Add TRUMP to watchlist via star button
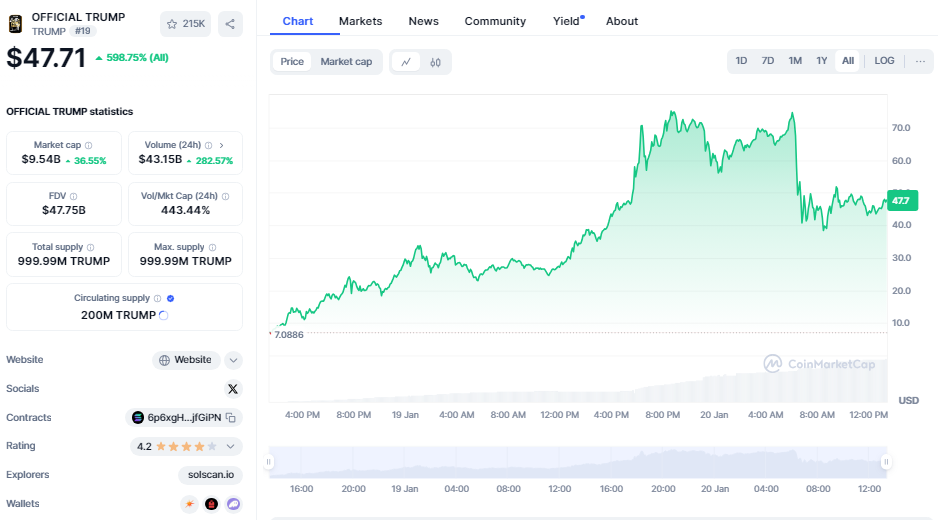This screenshot has width=938, height=520. [185, 24]
